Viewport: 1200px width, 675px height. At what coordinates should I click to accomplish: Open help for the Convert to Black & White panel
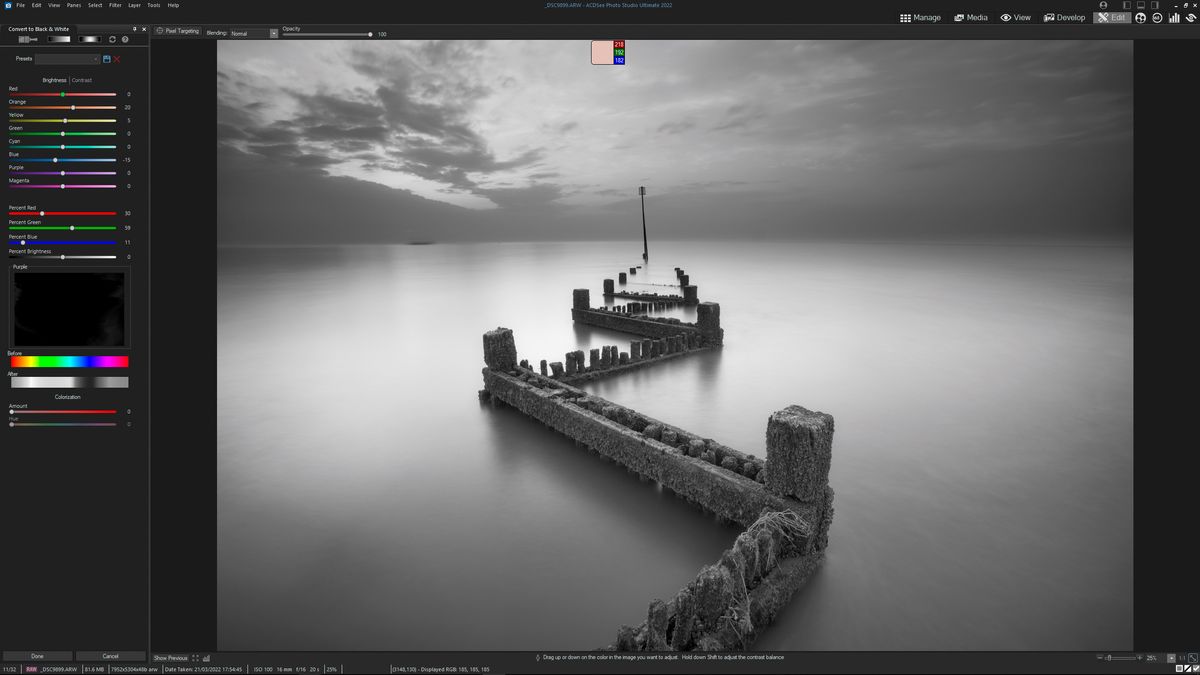pyautogui.click(x=125, y=39)
